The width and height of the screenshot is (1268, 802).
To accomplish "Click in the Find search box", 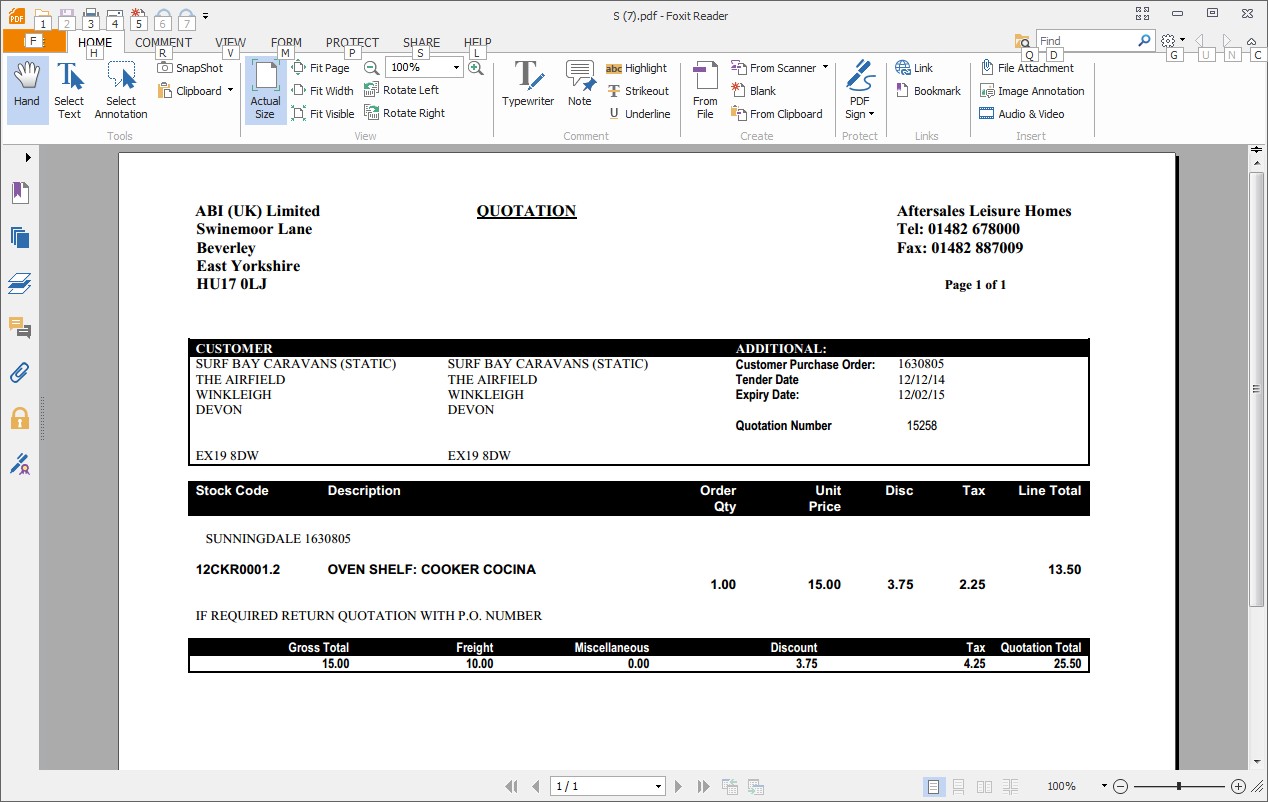I will tap(1085, 41).
